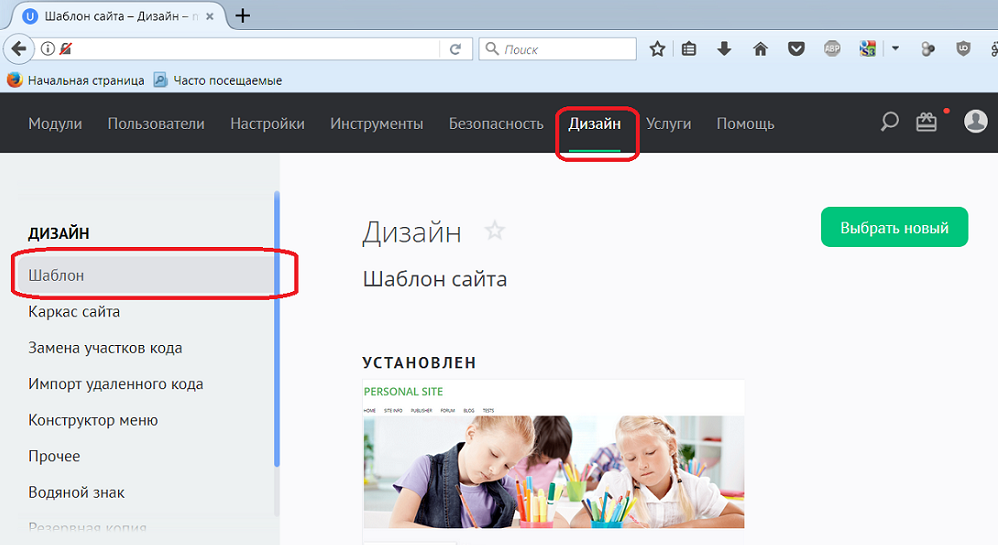Image resolution: width=998 pixels, height=545 pixels.
Task: Click the sidebar blue scrollbar
Action: pos(277,329)
